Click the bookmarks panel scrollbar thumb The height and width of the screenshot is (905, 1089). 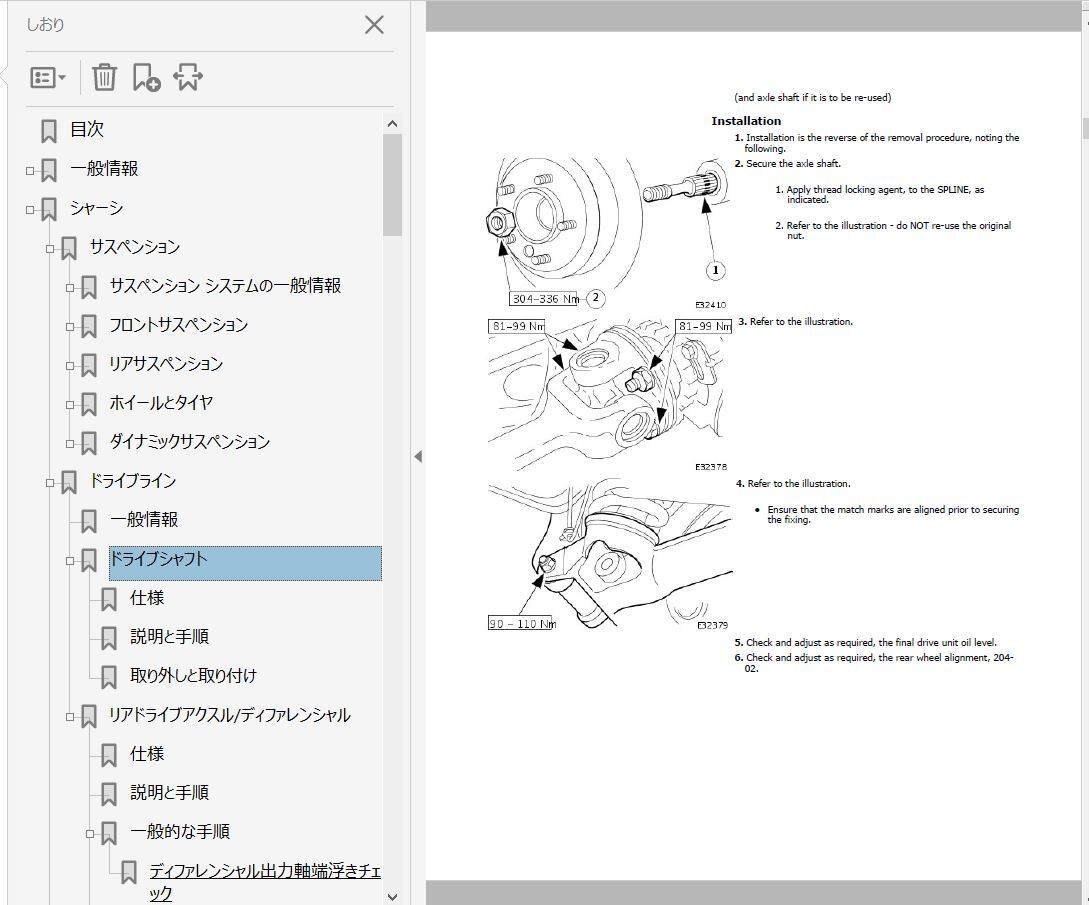tap(392, 185)
